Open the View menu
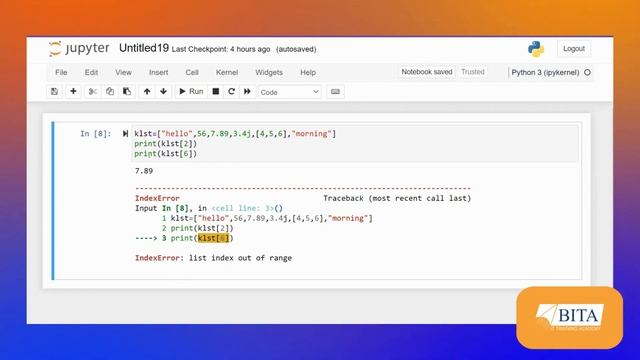Screen dimensions: 640x360 coord(123,72)
